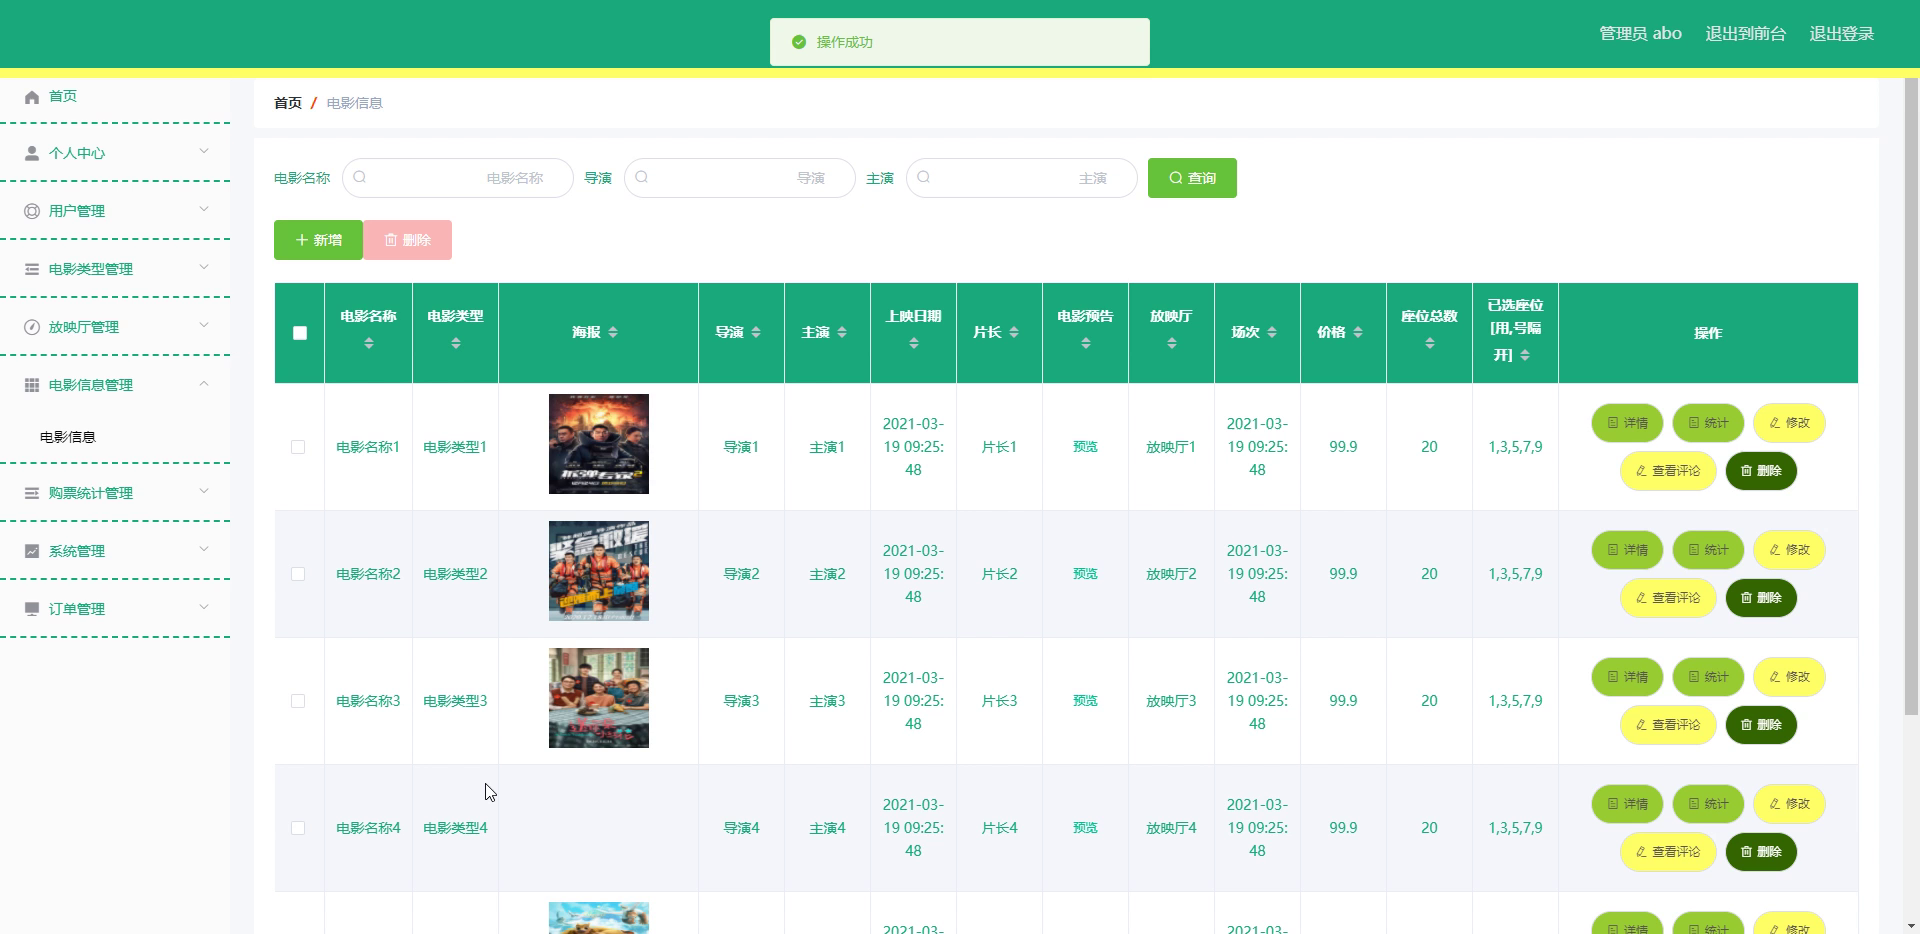
Task: Click the sort arrows on 电影预告 column
Action: 1086,344
